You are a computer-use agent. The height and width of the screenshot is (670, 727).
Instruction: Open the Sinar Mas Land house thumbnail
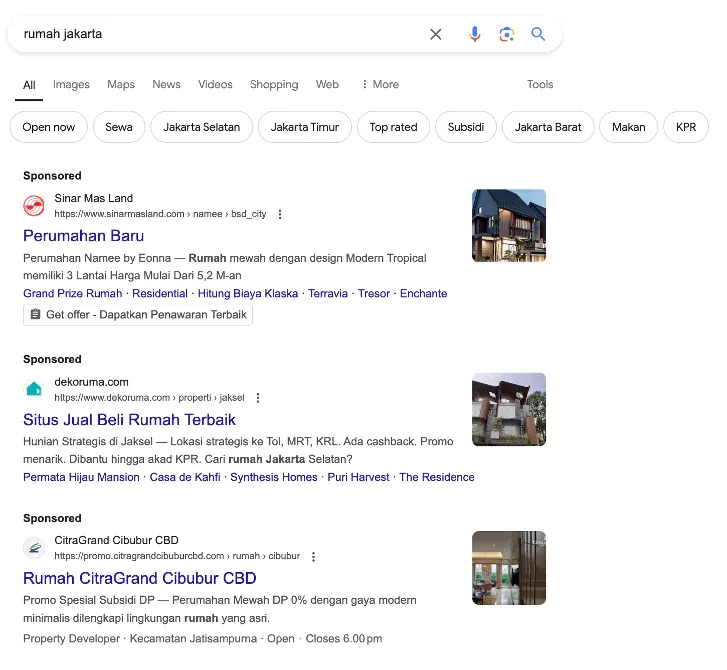509,225
